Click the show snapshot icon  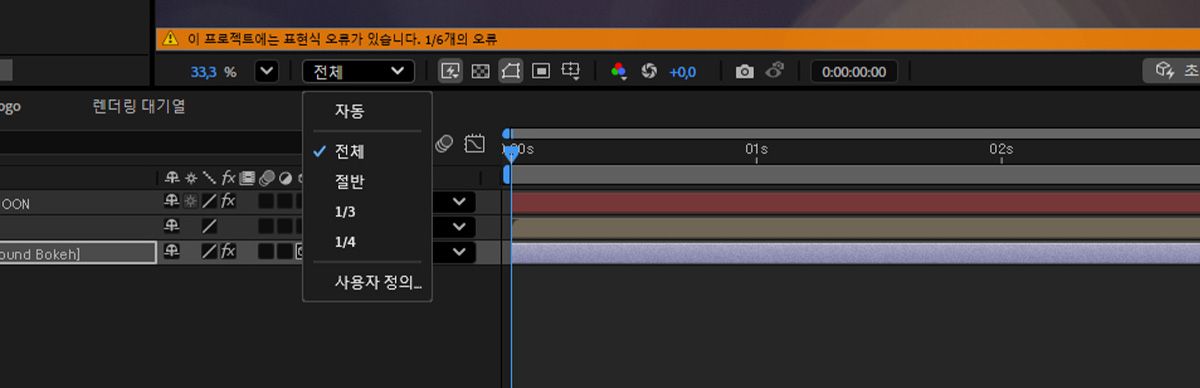click(x=775, y=71)
